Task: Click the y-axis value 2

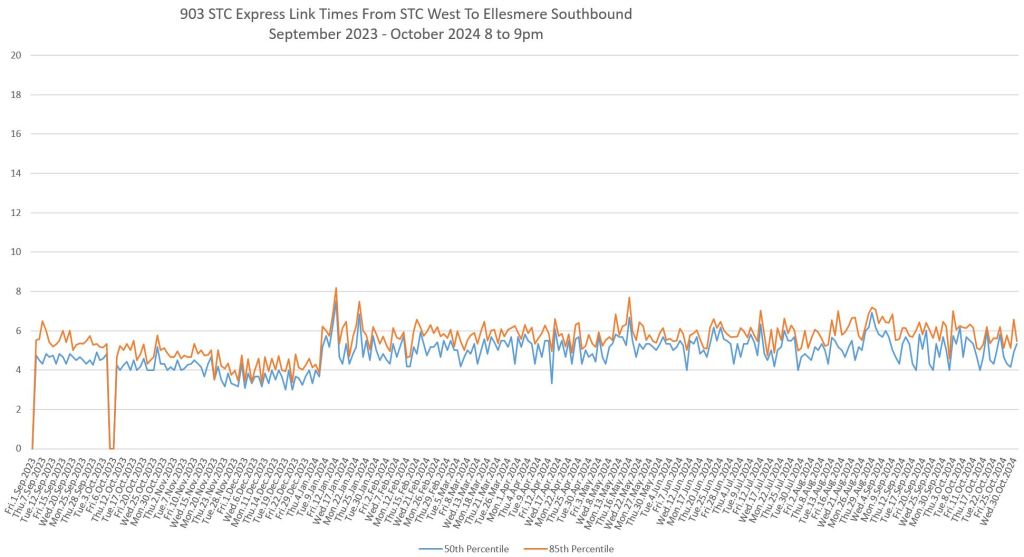Action: coord(17,410)
